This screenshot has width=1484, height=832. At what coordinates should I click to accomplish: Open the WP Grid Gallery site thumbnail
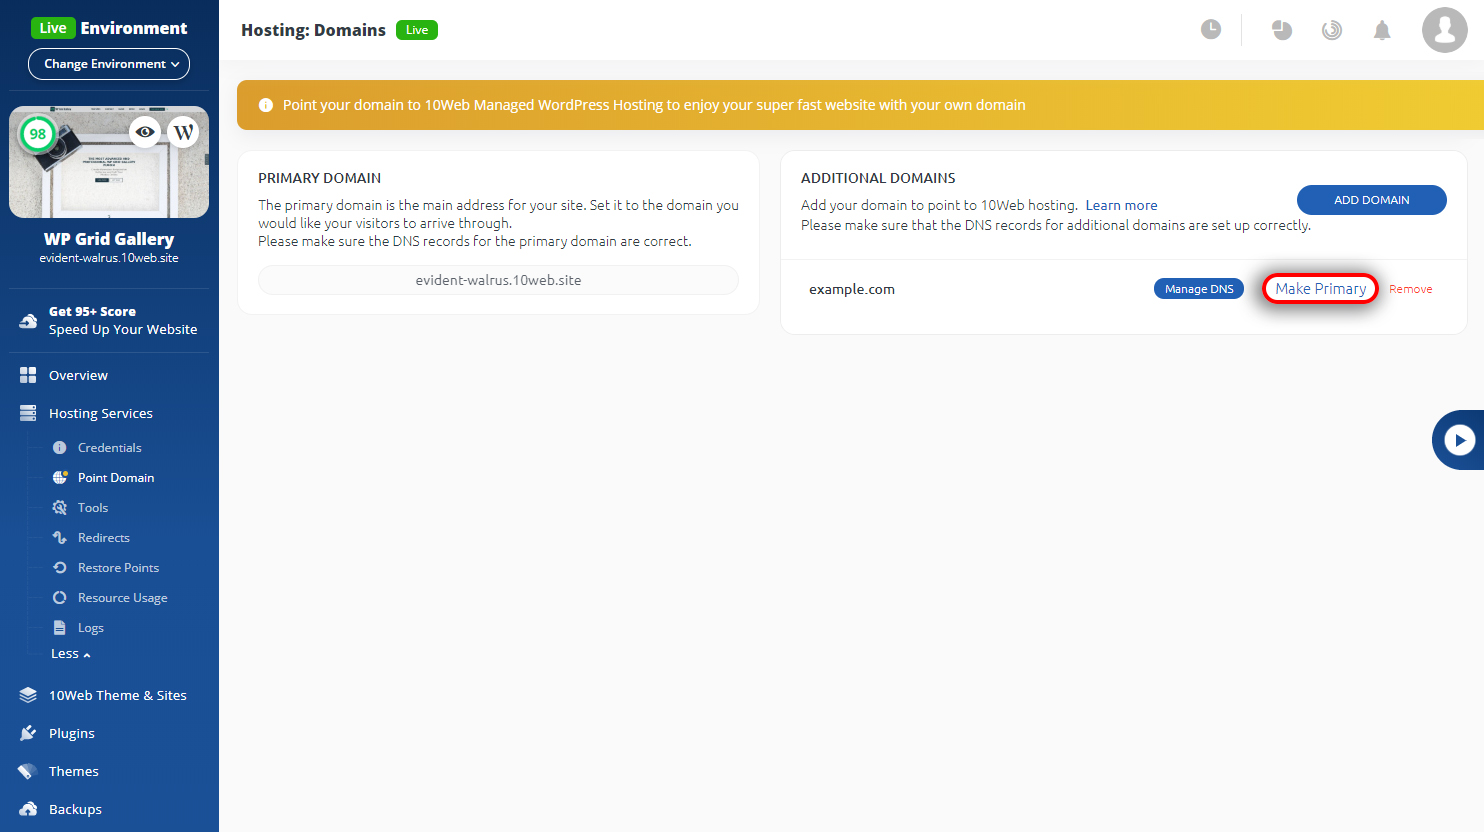click(109, 162)
